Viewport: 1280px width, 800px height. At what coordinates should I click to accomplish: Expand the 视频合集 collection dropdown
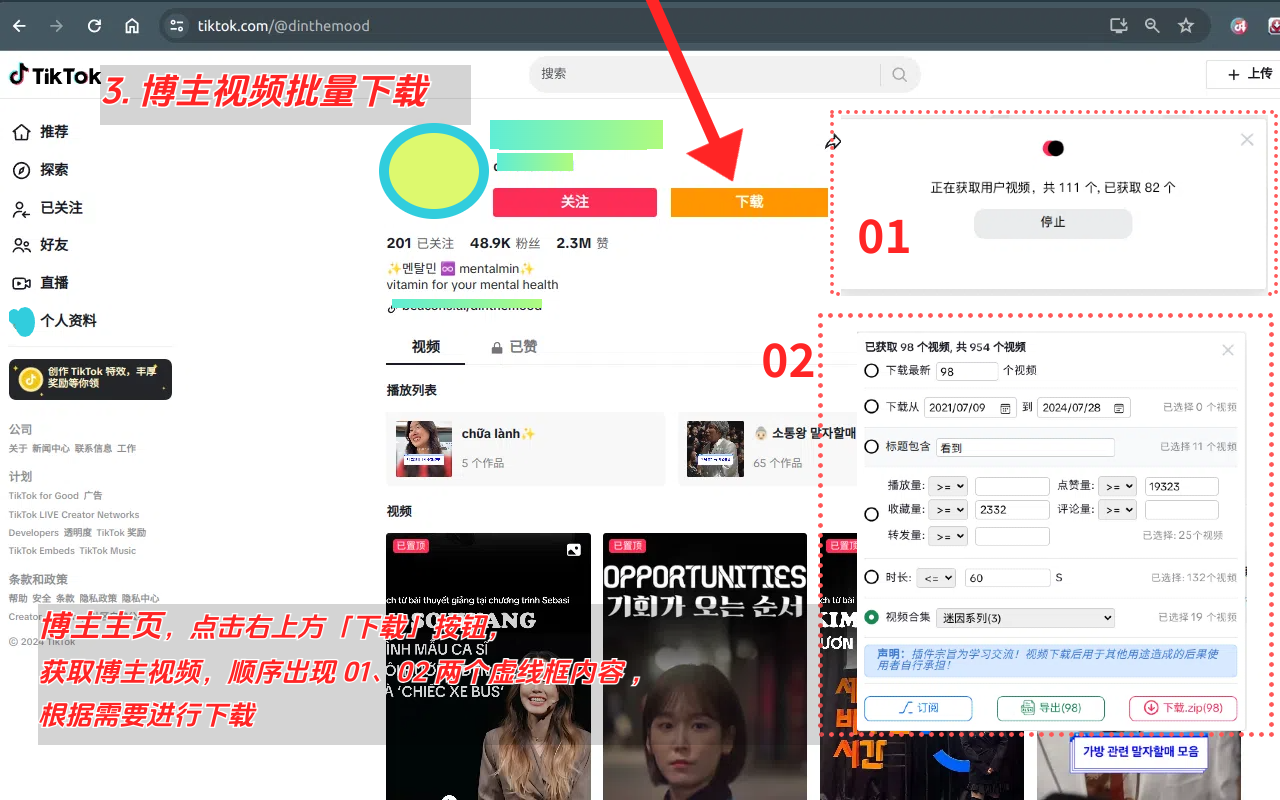click(x=1026, y=618)
